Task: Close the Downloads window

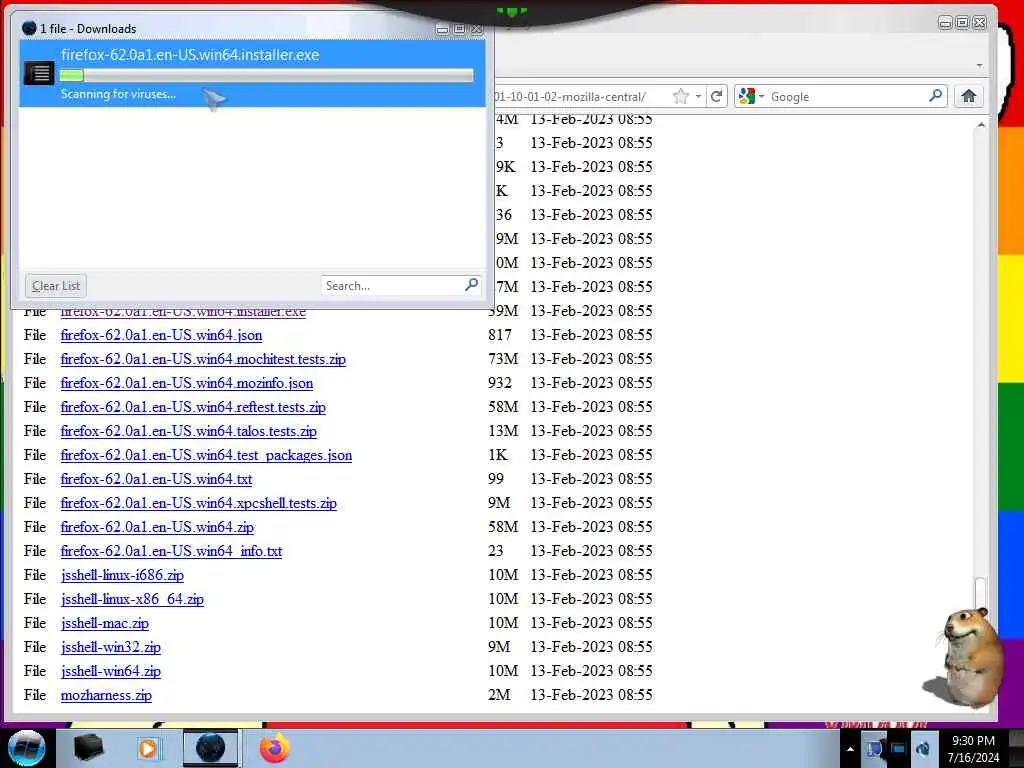Action: pos(477,29)
